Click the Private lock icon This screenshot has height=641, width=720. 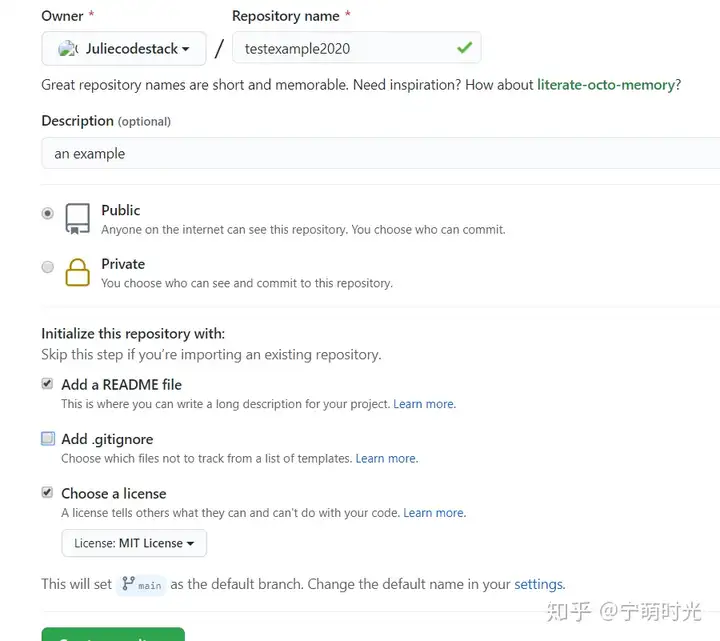(x=78, y=272)
